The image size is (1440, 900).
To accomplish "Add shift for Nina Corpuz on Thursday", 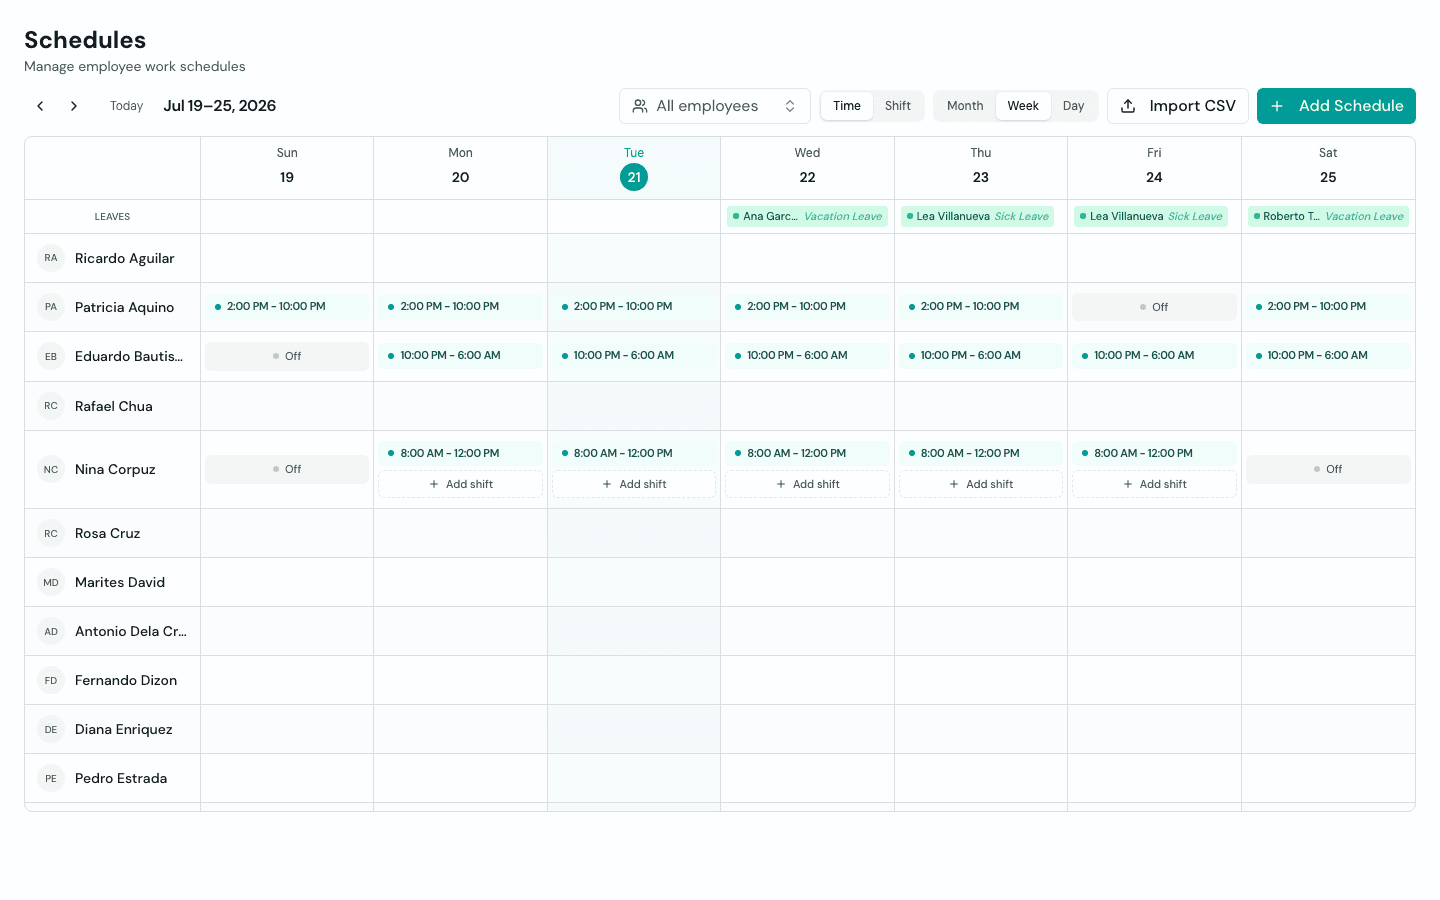I will pyautogui.click(x=981, y=484).
